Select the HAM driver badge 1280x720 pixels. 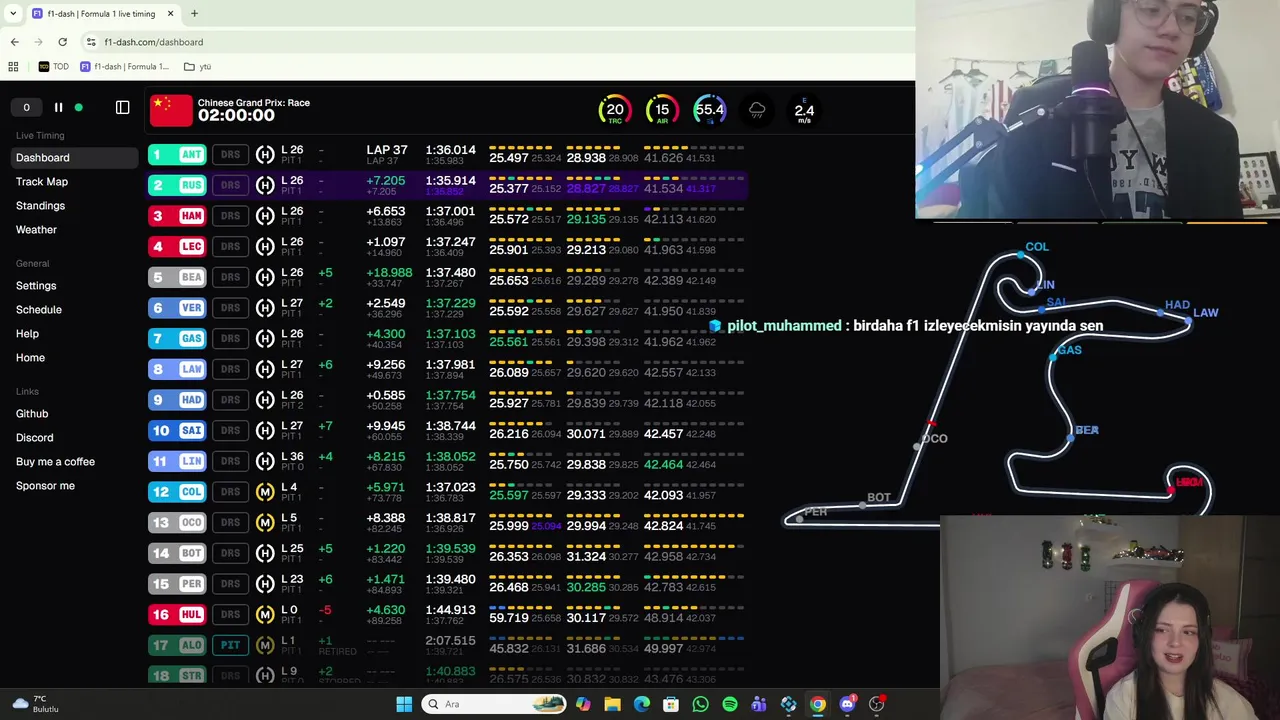click(178, 215)
